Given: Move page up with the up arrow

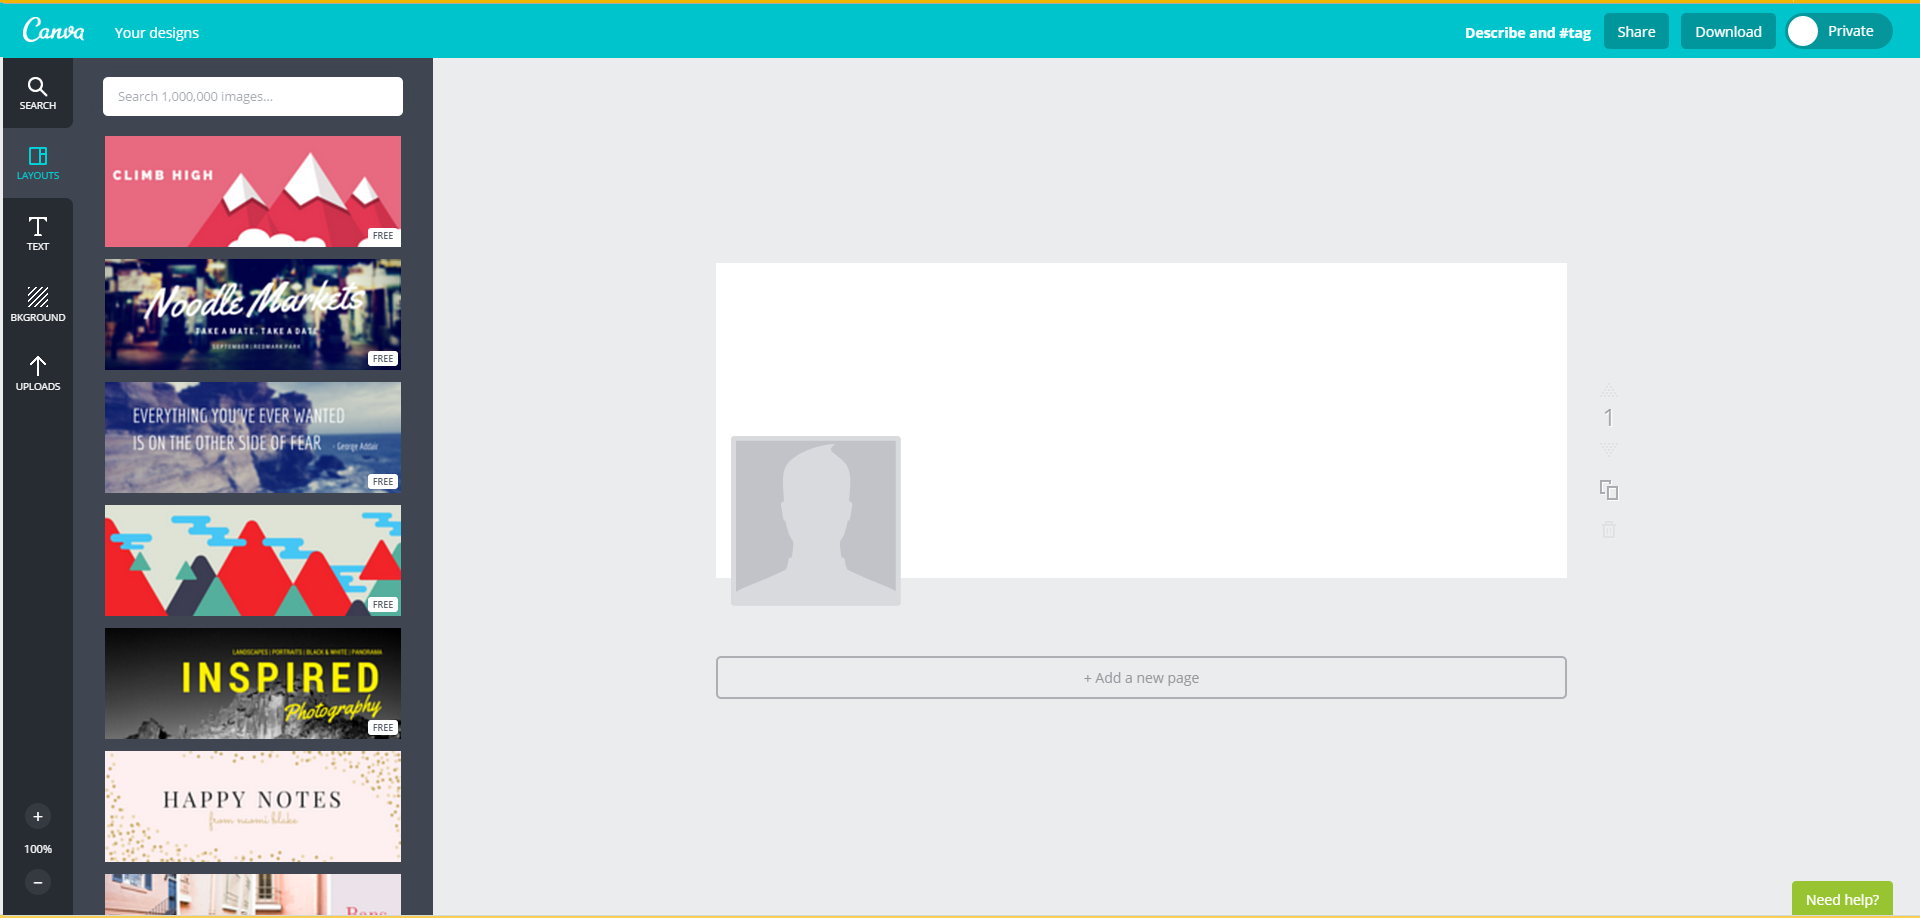Looking at the screenshot, I should (x=1609, y=389).
